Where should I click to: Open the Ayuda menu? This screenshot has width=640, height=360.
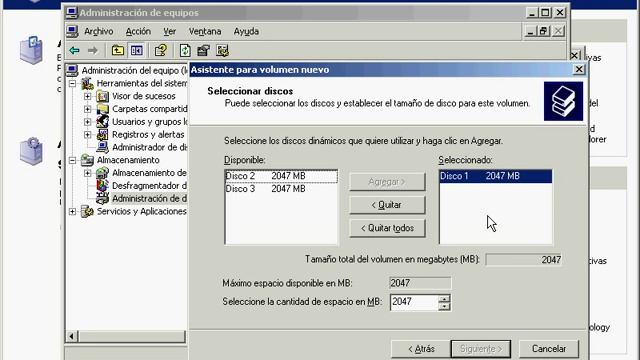click(246, 31)
